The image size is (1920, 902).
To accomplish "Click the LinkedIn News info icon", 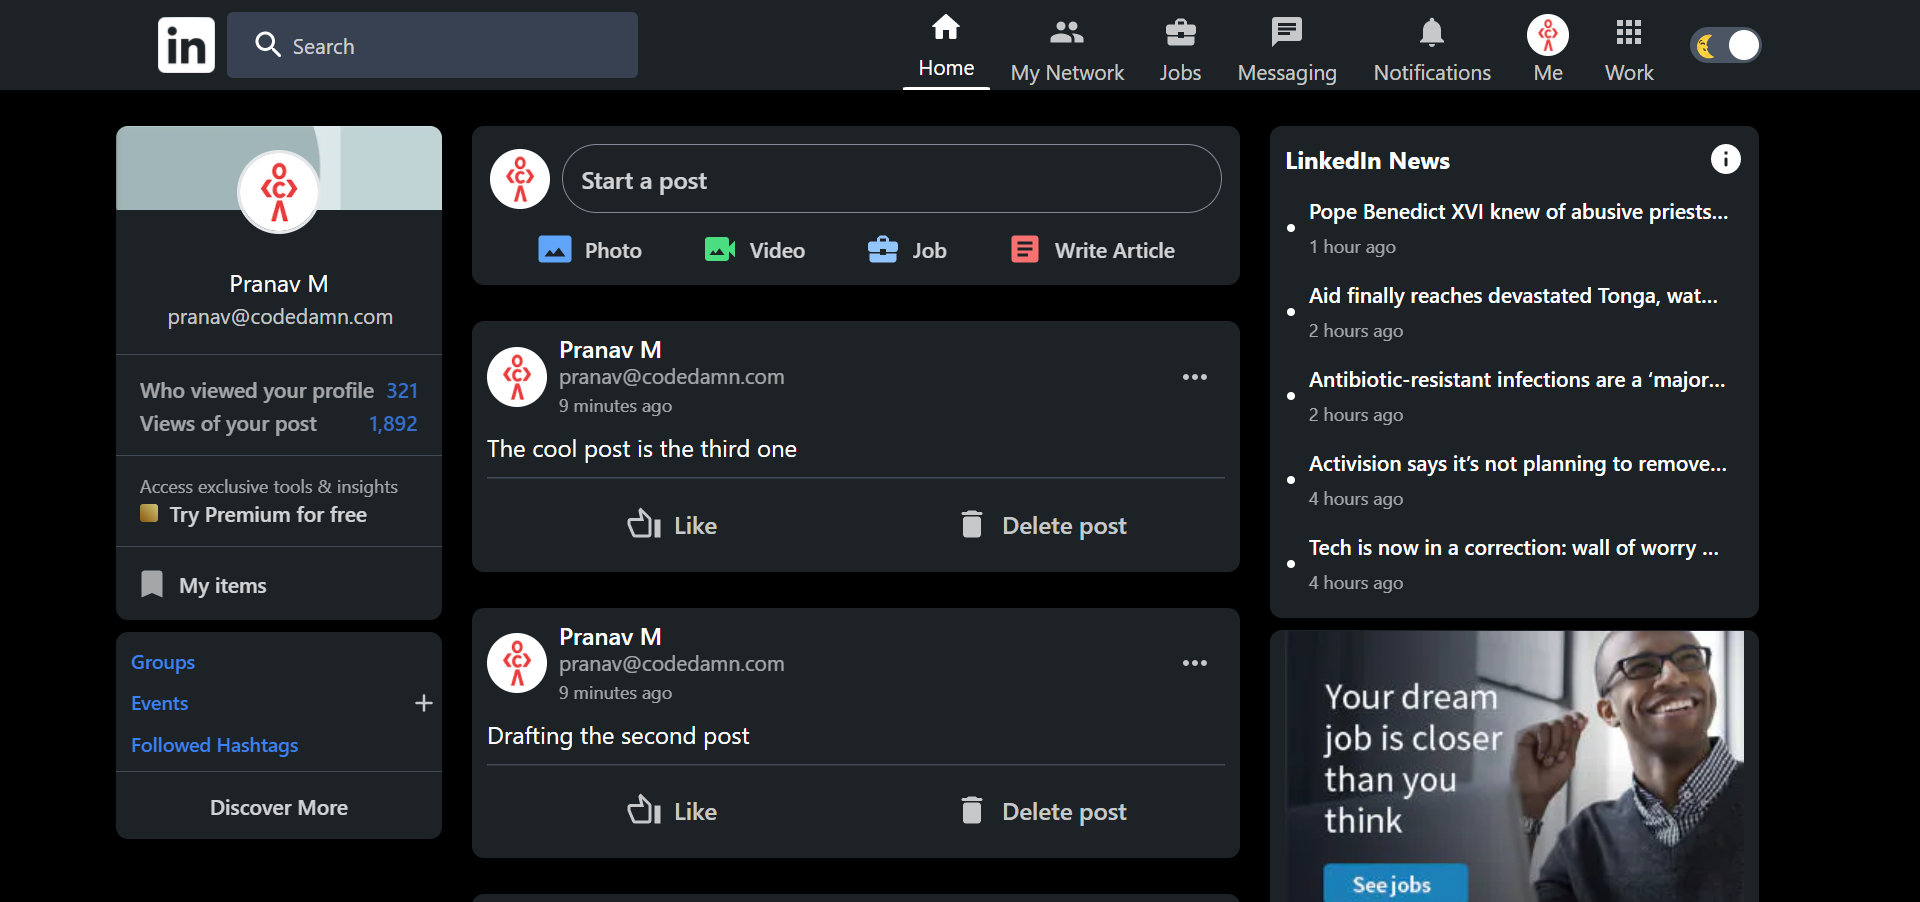I will [x=1725, y=159].
